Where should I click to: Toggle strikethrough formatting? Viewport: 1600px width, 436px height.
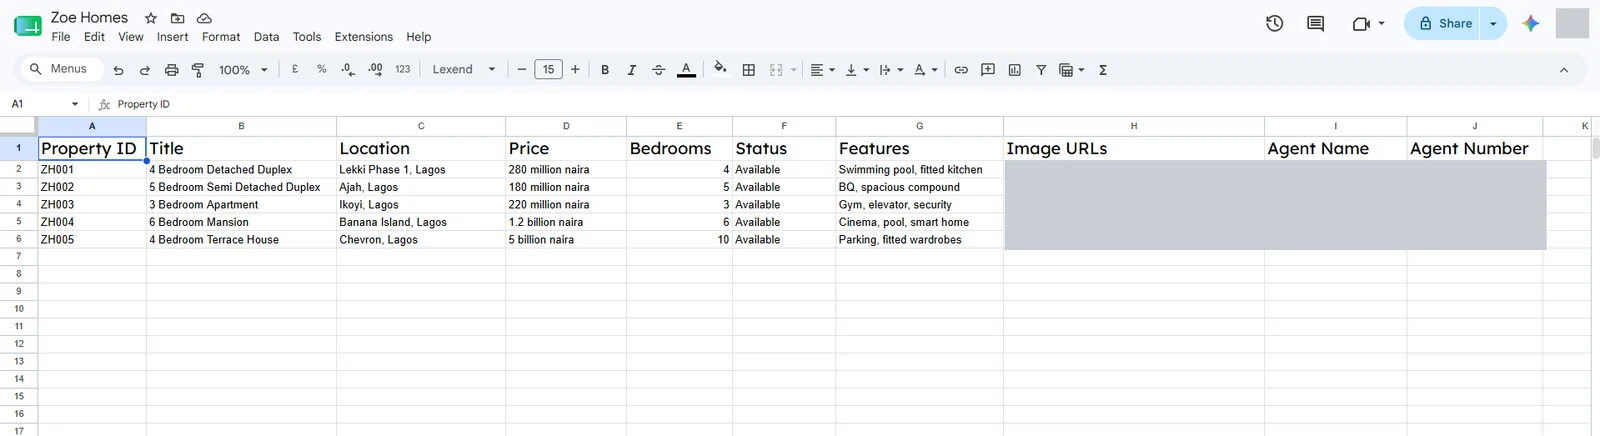point(658,70)
